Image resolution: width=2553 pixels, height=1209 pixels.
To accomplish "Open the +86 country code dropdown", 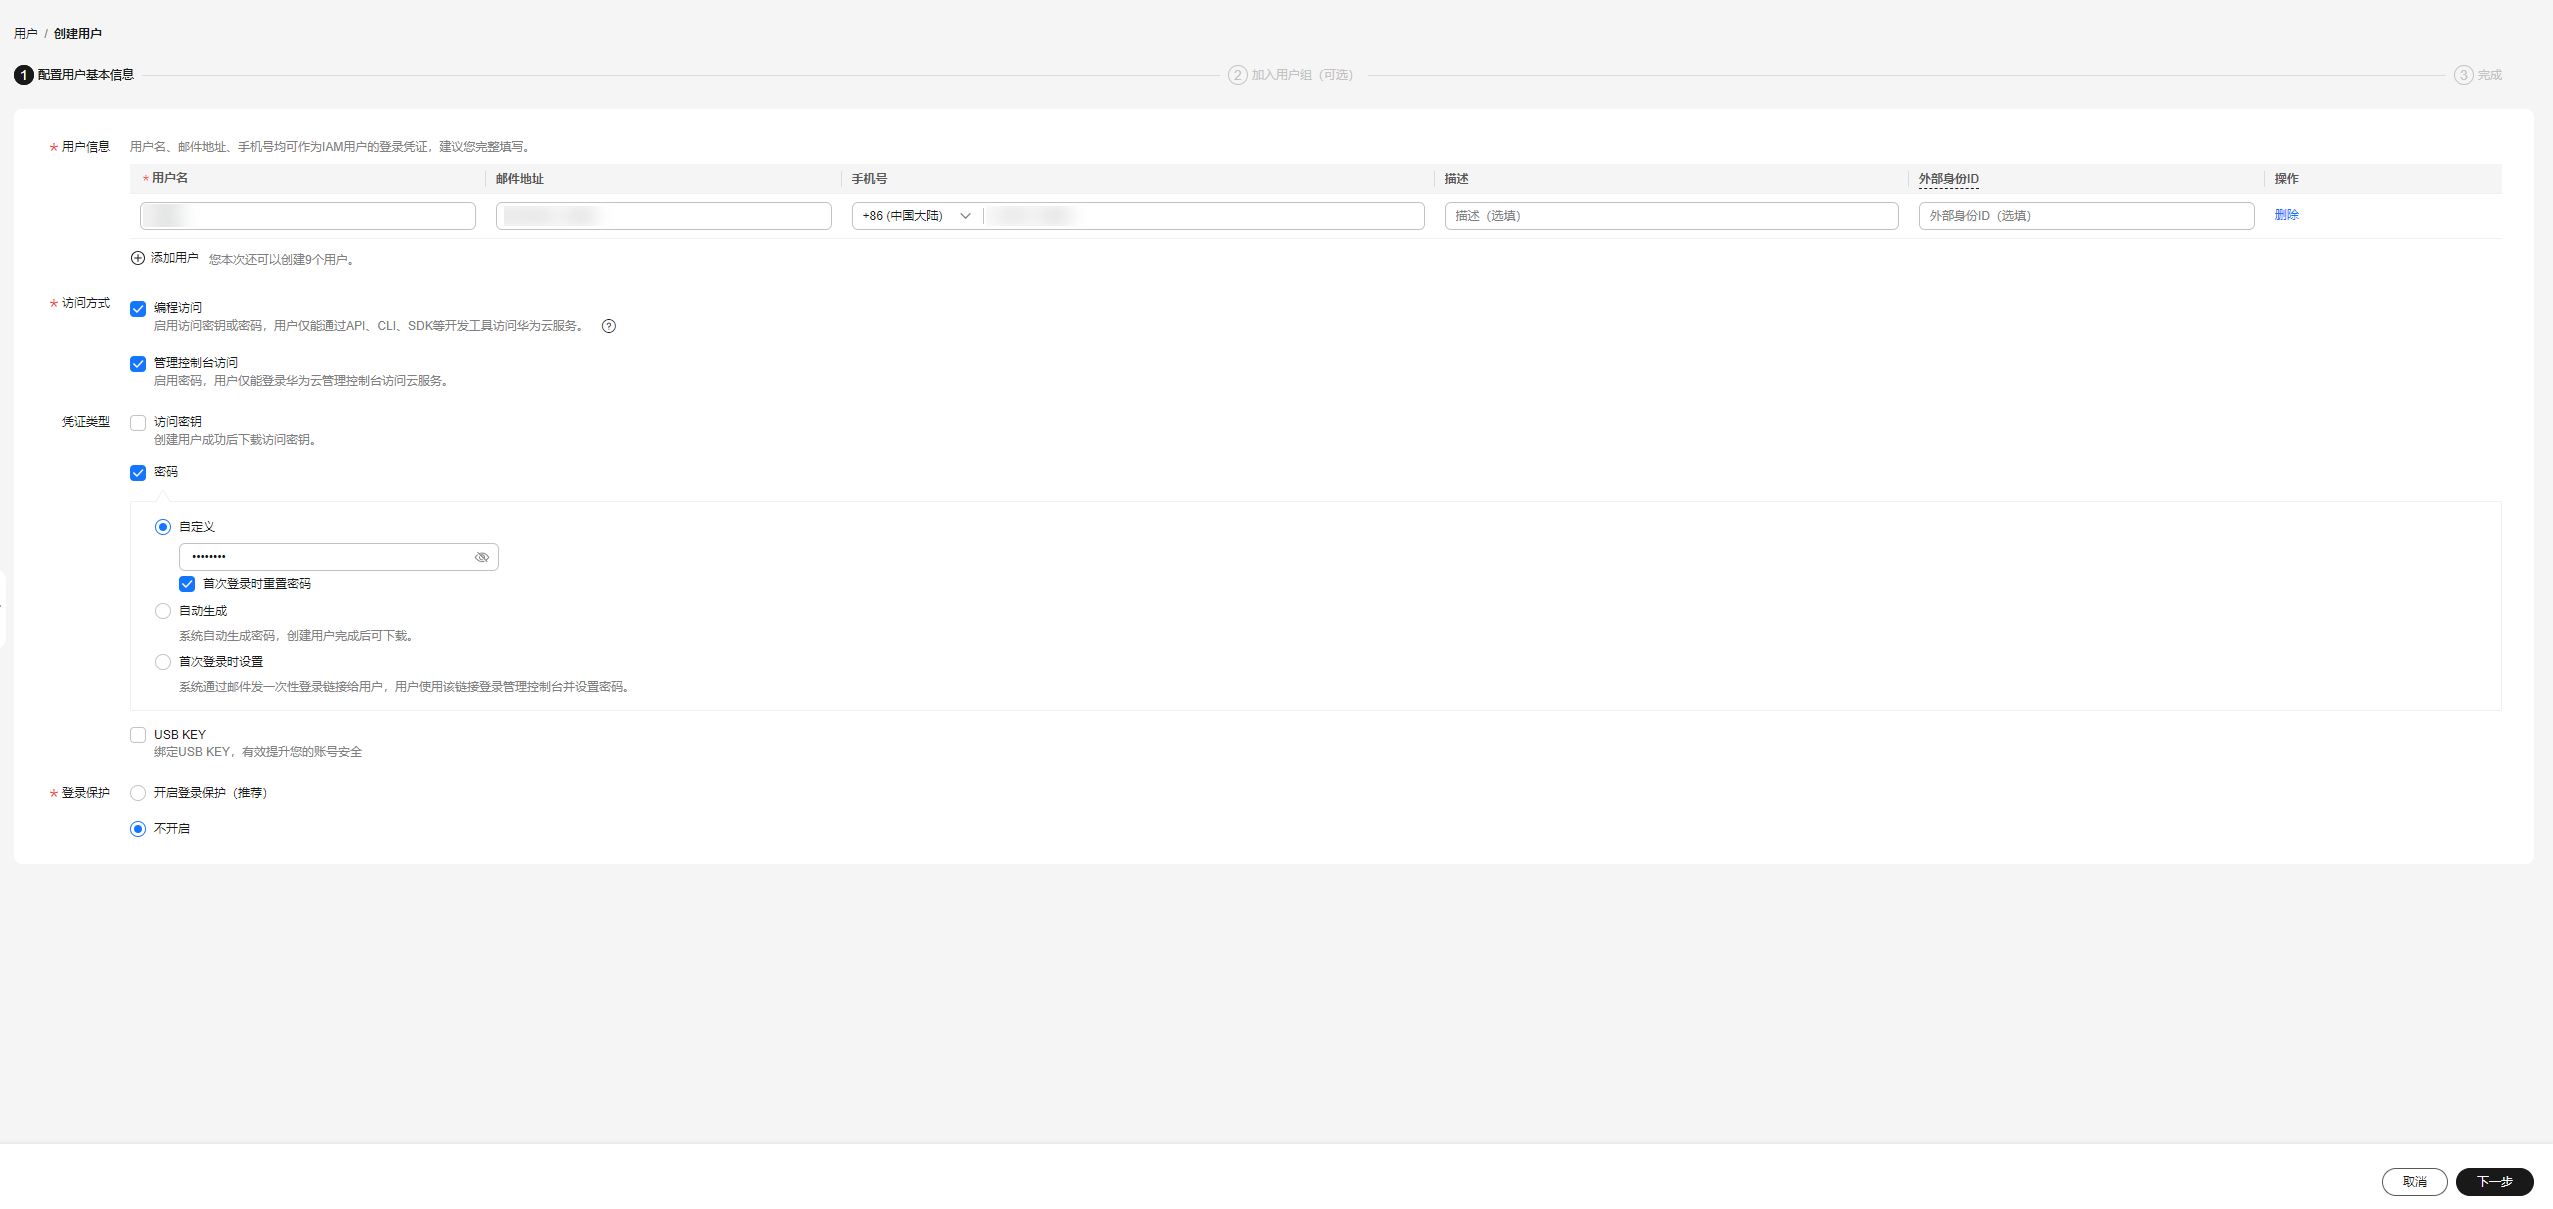I will pos(917,216).
